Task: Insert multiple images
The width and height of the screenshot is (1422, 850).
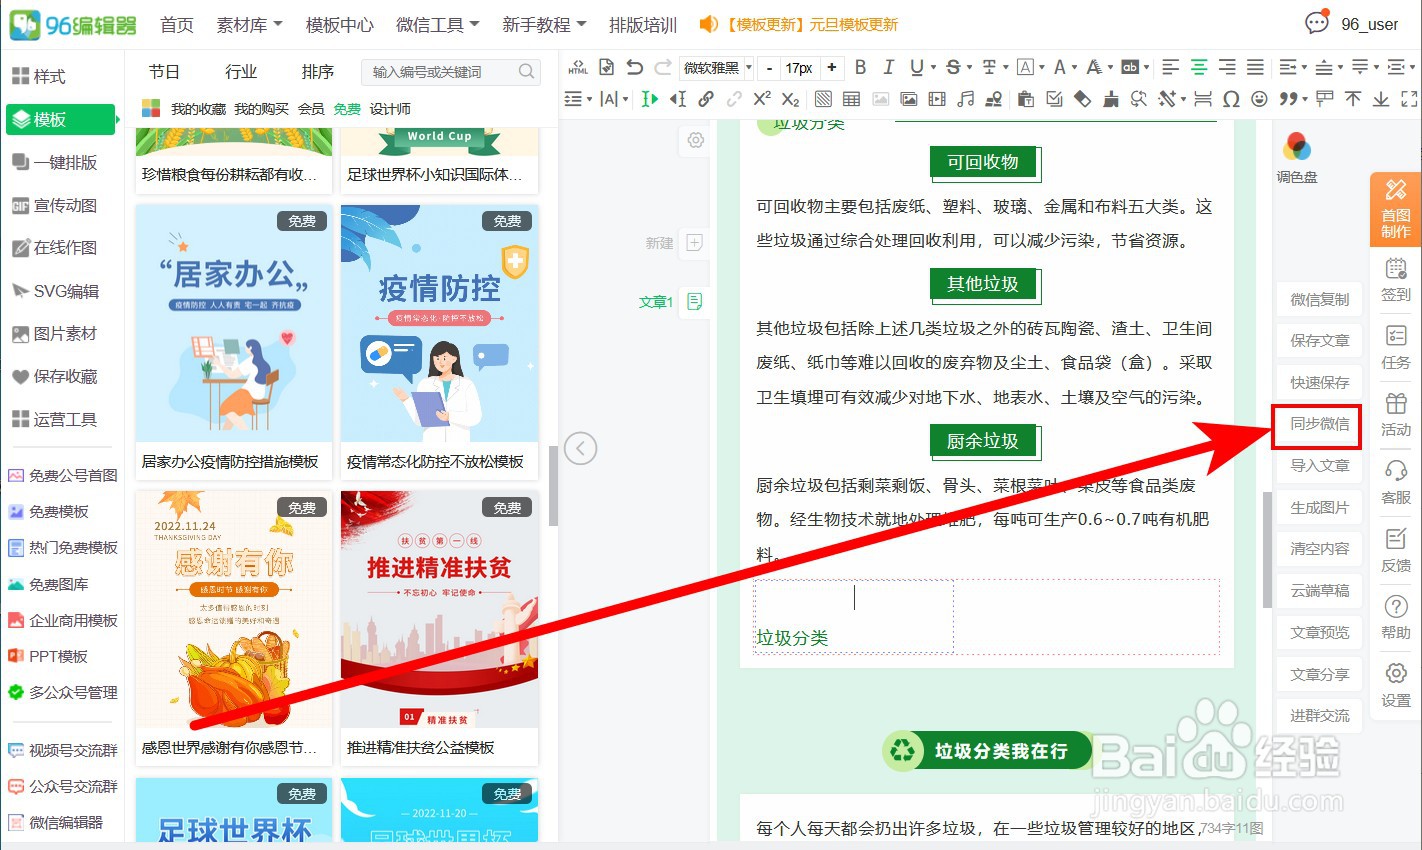Action: point(908,99)
